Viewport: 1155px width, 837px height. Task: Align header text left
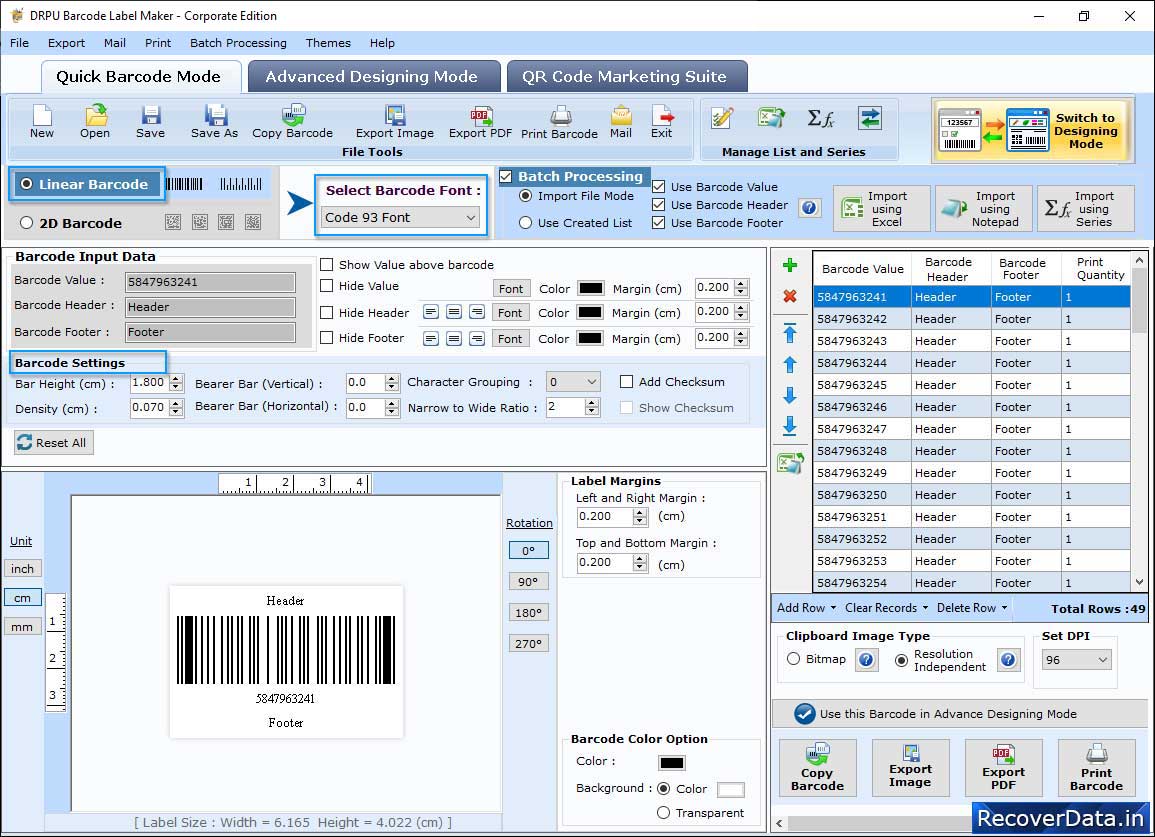431,312
